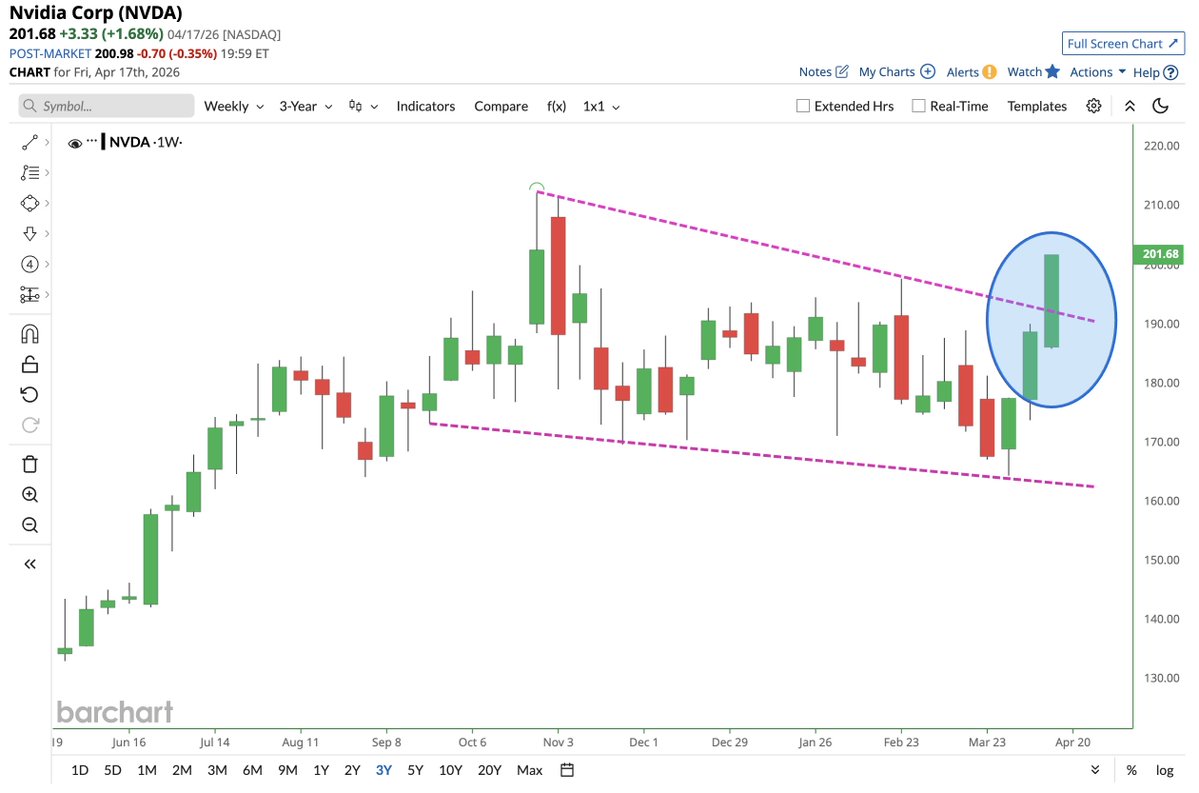This screenshot has height=793, width=1199.
Task: Click the NVDA ·1W· series label
Action: [x=145, y=142]
